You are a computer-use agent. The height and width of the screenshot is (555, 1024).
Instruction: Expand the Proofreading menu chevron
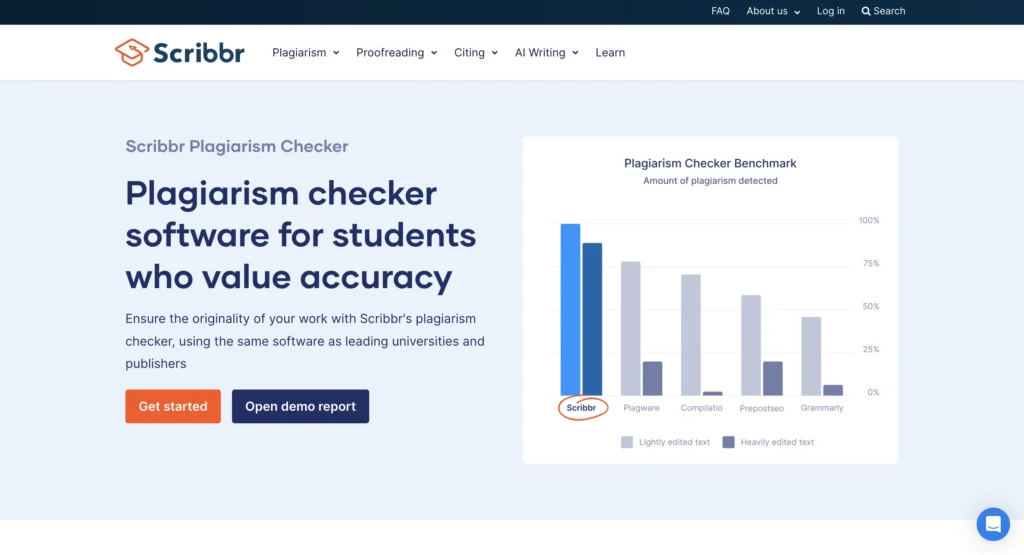coord(434,53)
